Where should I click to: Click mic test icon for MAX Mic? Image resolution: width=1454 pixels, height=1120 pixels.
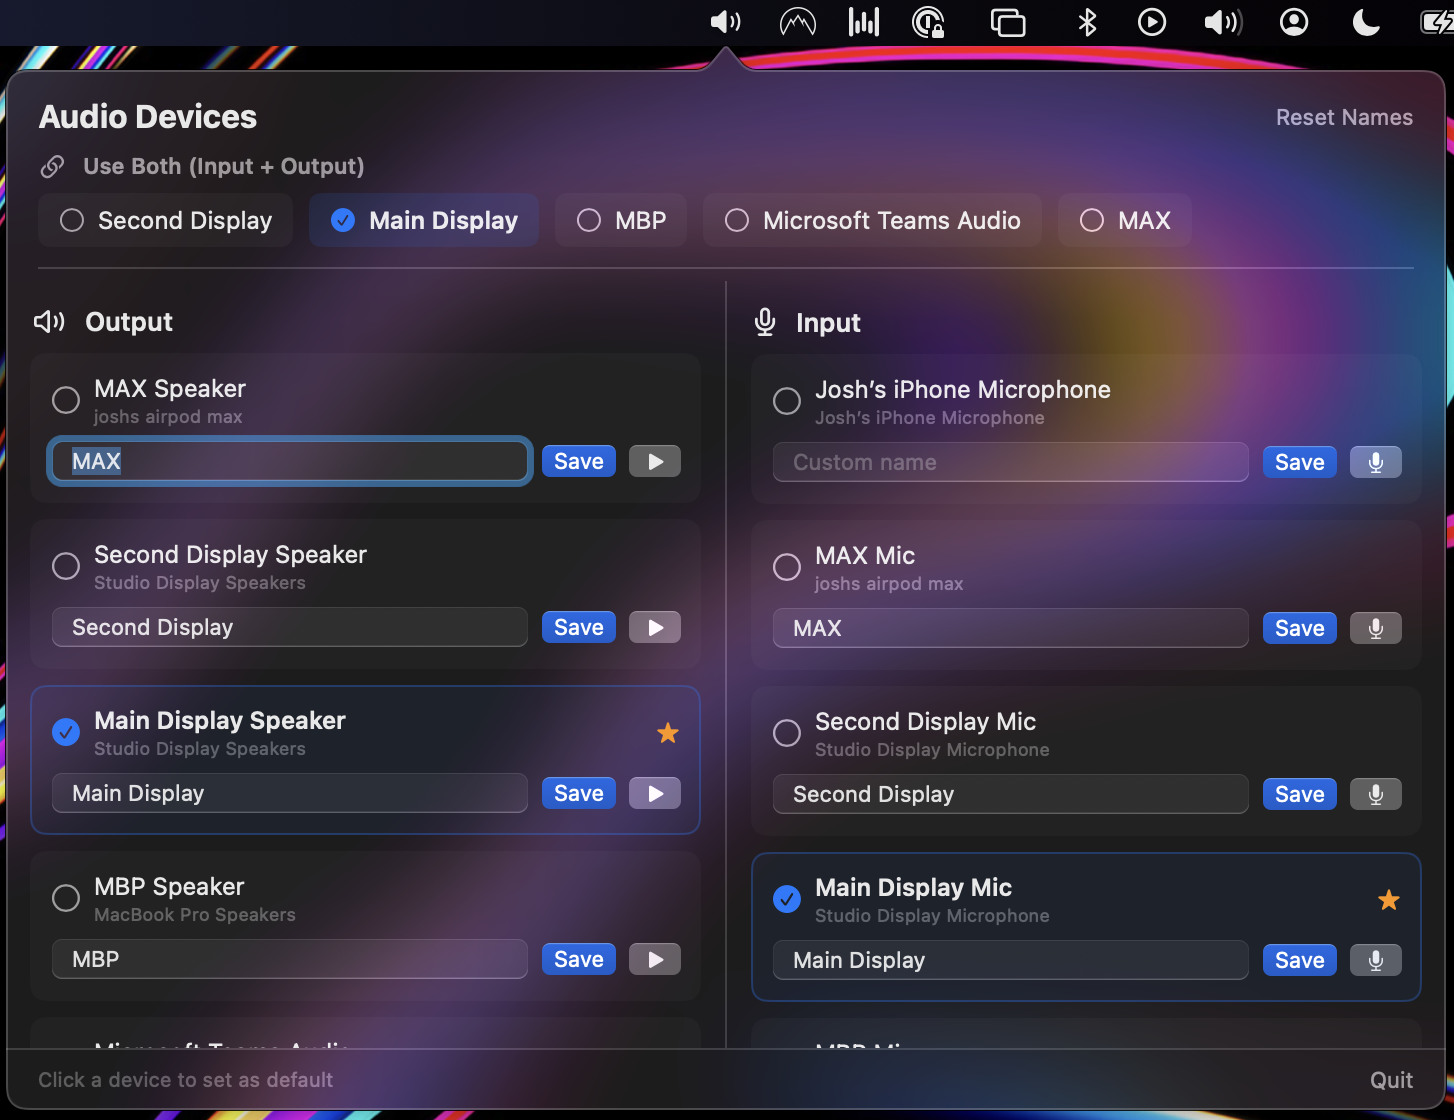(x=1375, y=628)
